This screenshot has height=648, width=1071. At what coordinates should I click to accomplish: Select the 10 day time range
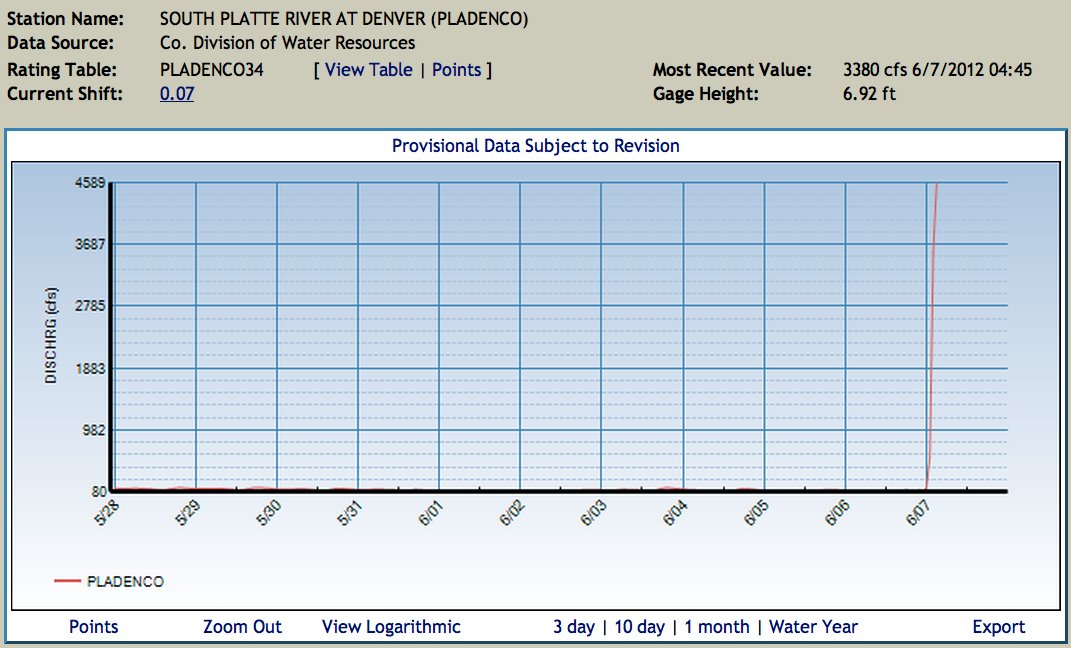pyautogui.click(x=639, y=627)
